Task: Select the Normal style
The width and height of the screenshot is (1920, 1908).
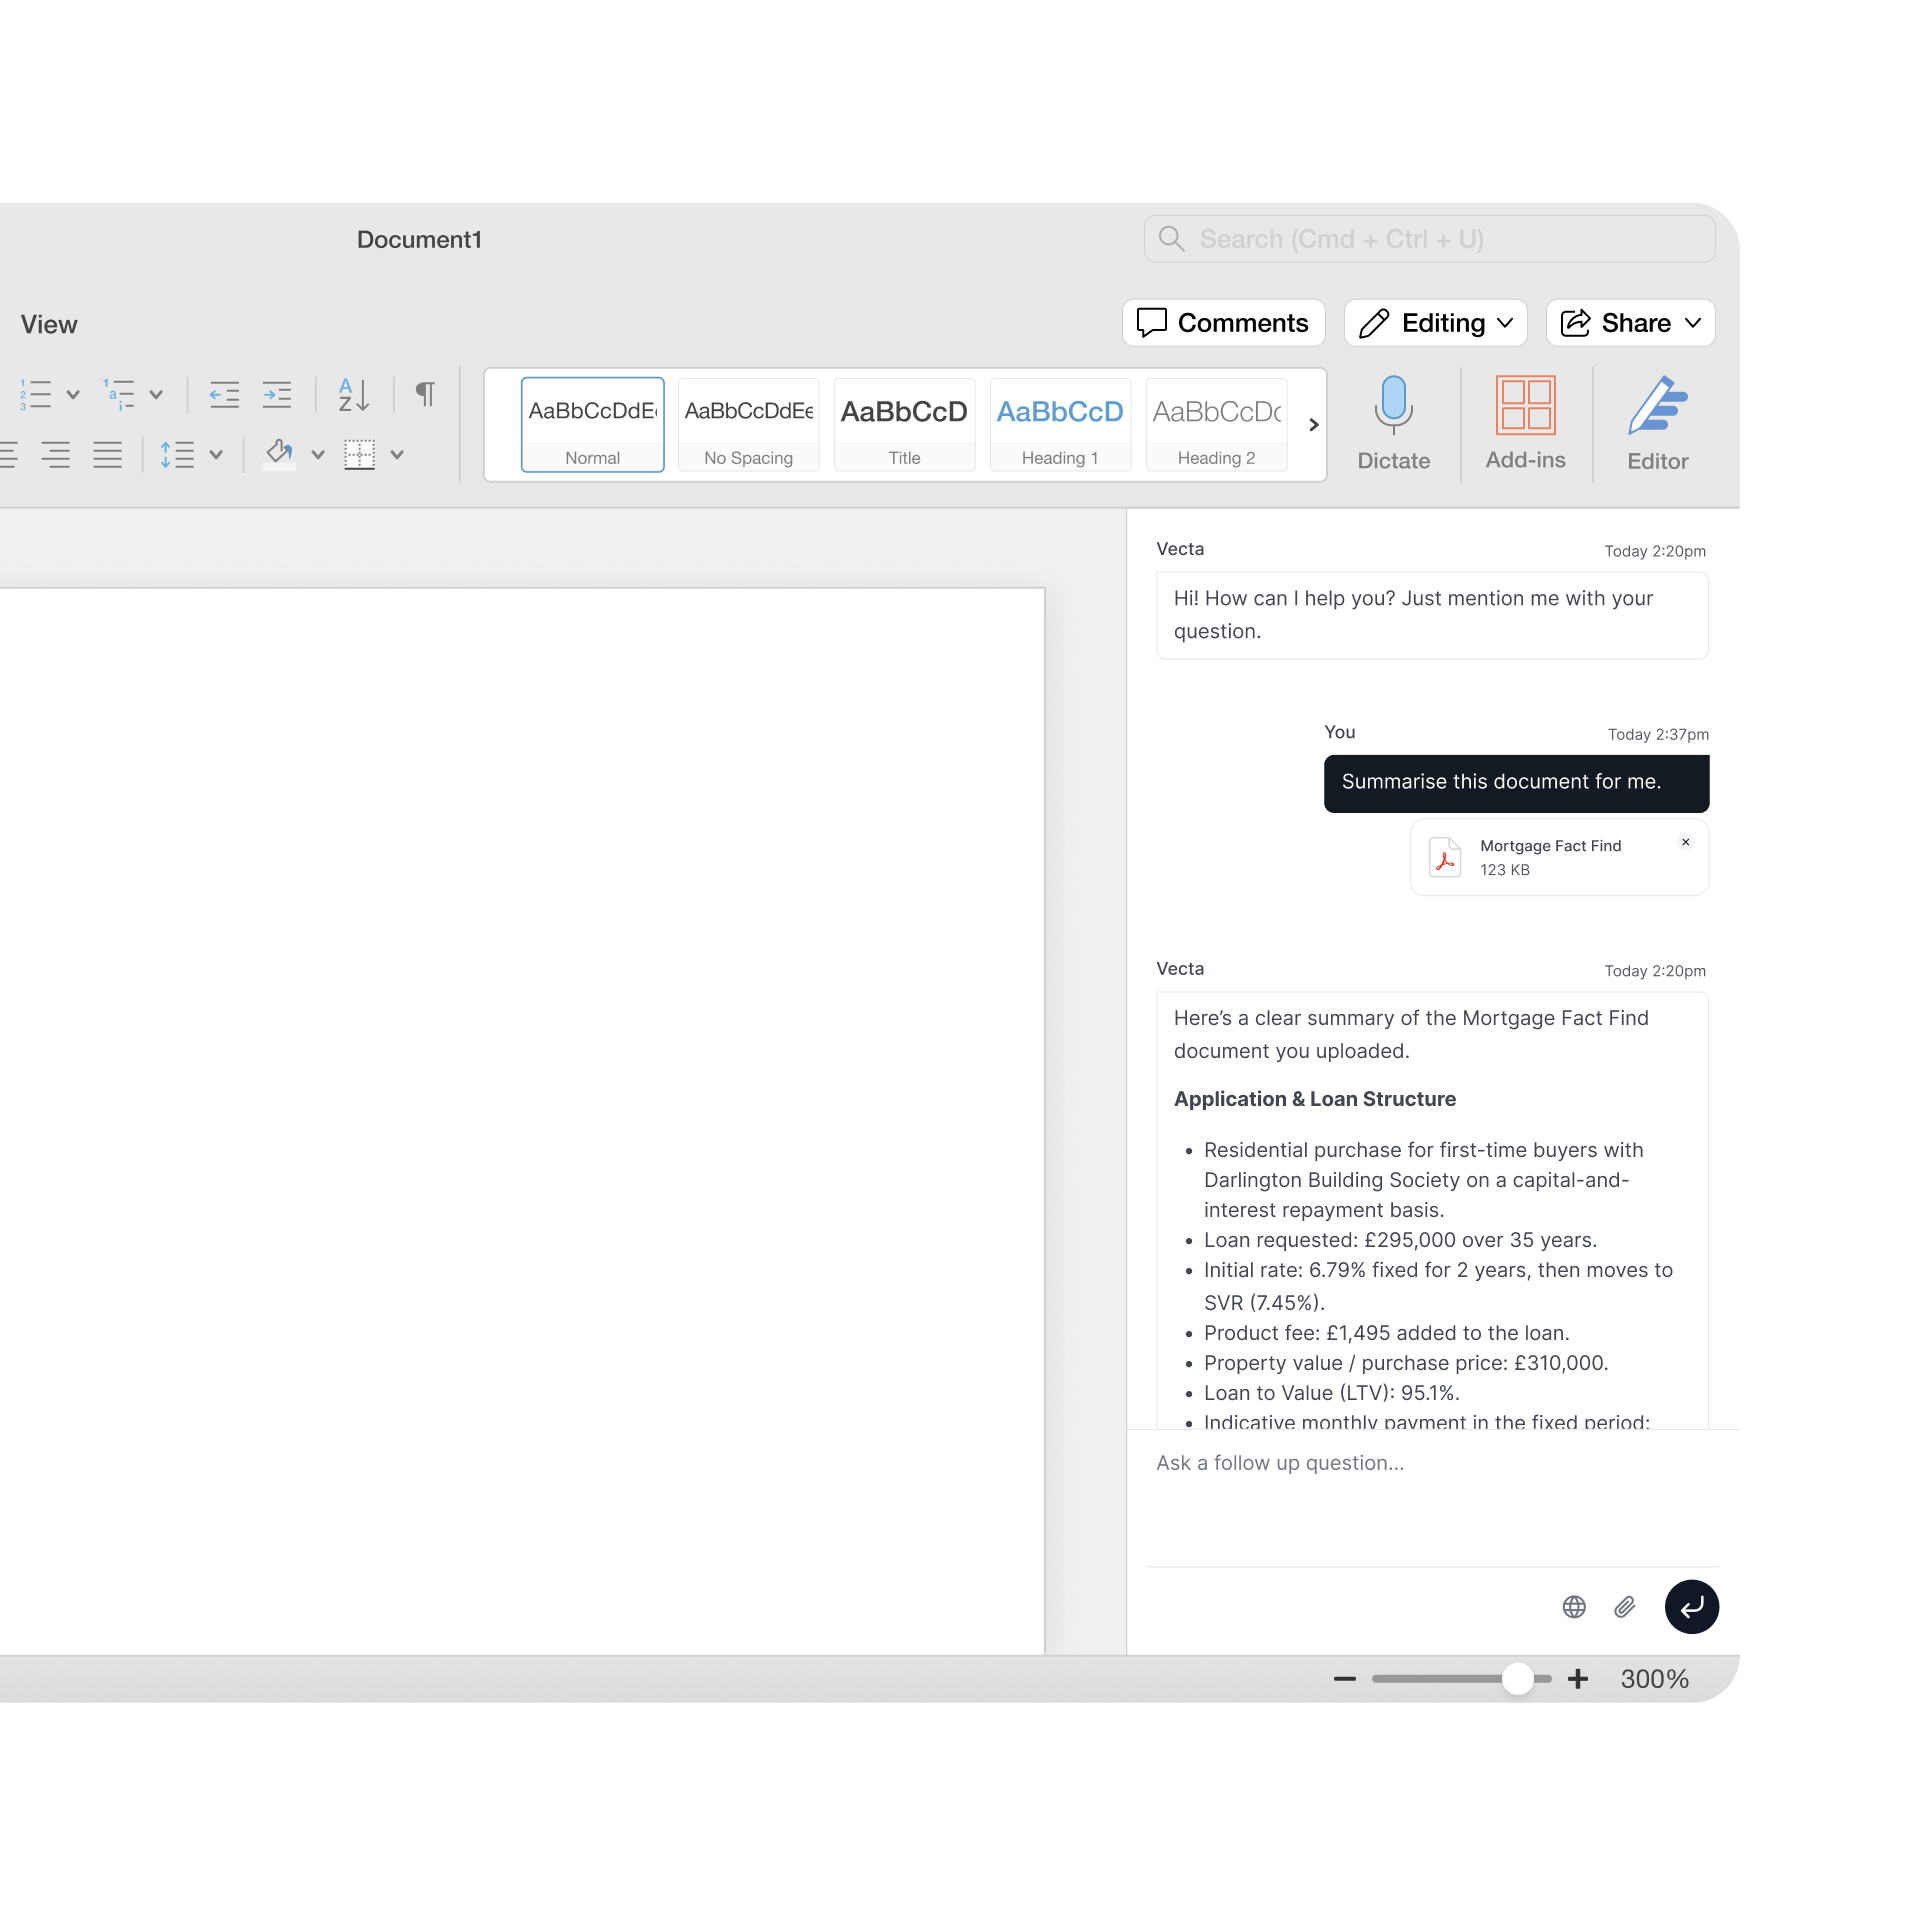Action: 592,424
